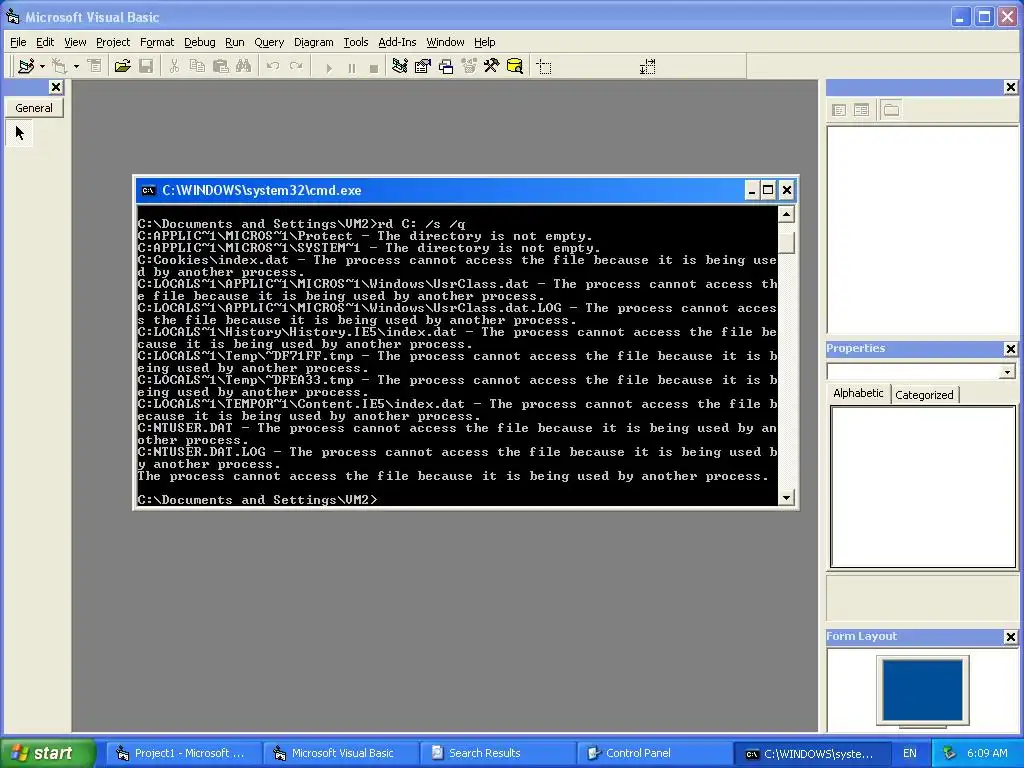Click the cmd.exe scrollbar up arrow
Viewport: 1024px width, 768px height.
point(786,214)
